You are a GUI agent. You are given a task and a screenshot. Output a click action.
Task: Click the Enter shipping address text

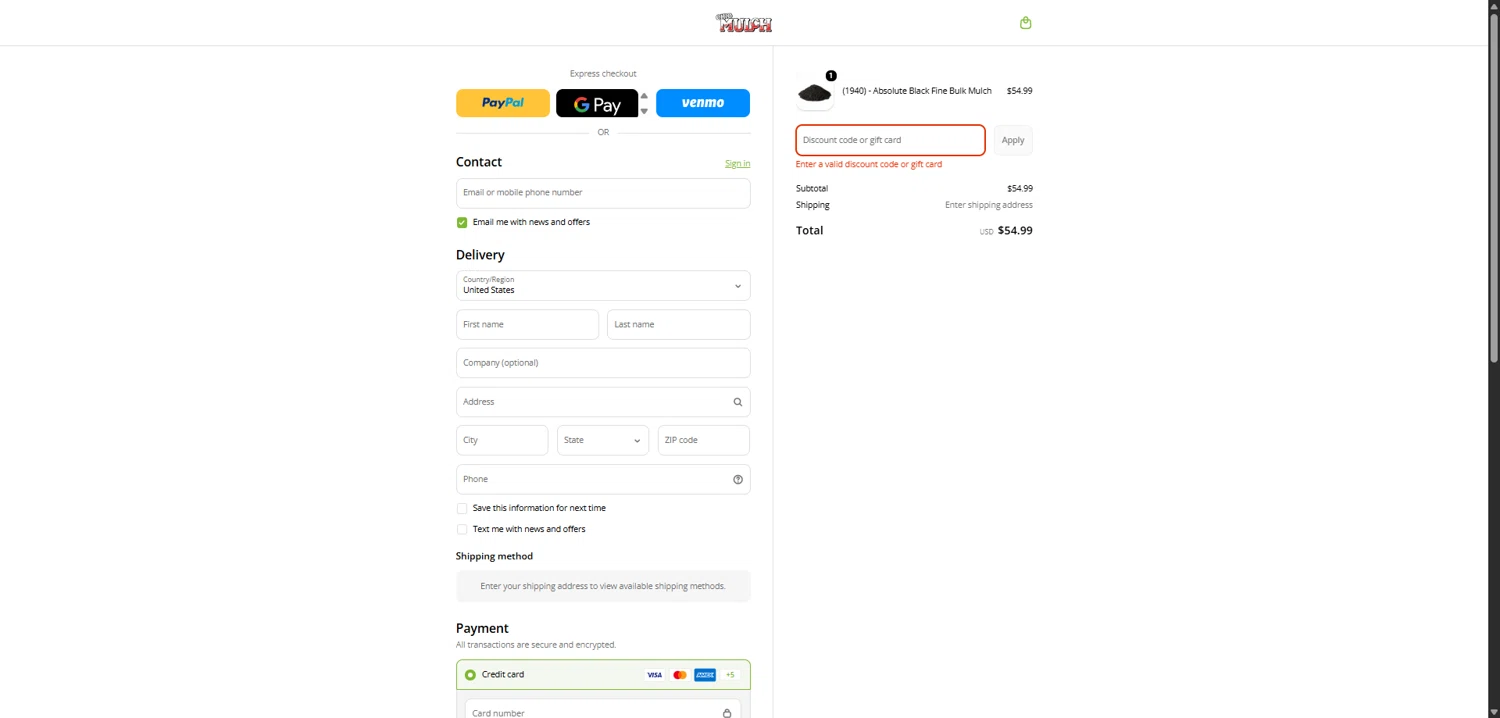coord(989,205)
